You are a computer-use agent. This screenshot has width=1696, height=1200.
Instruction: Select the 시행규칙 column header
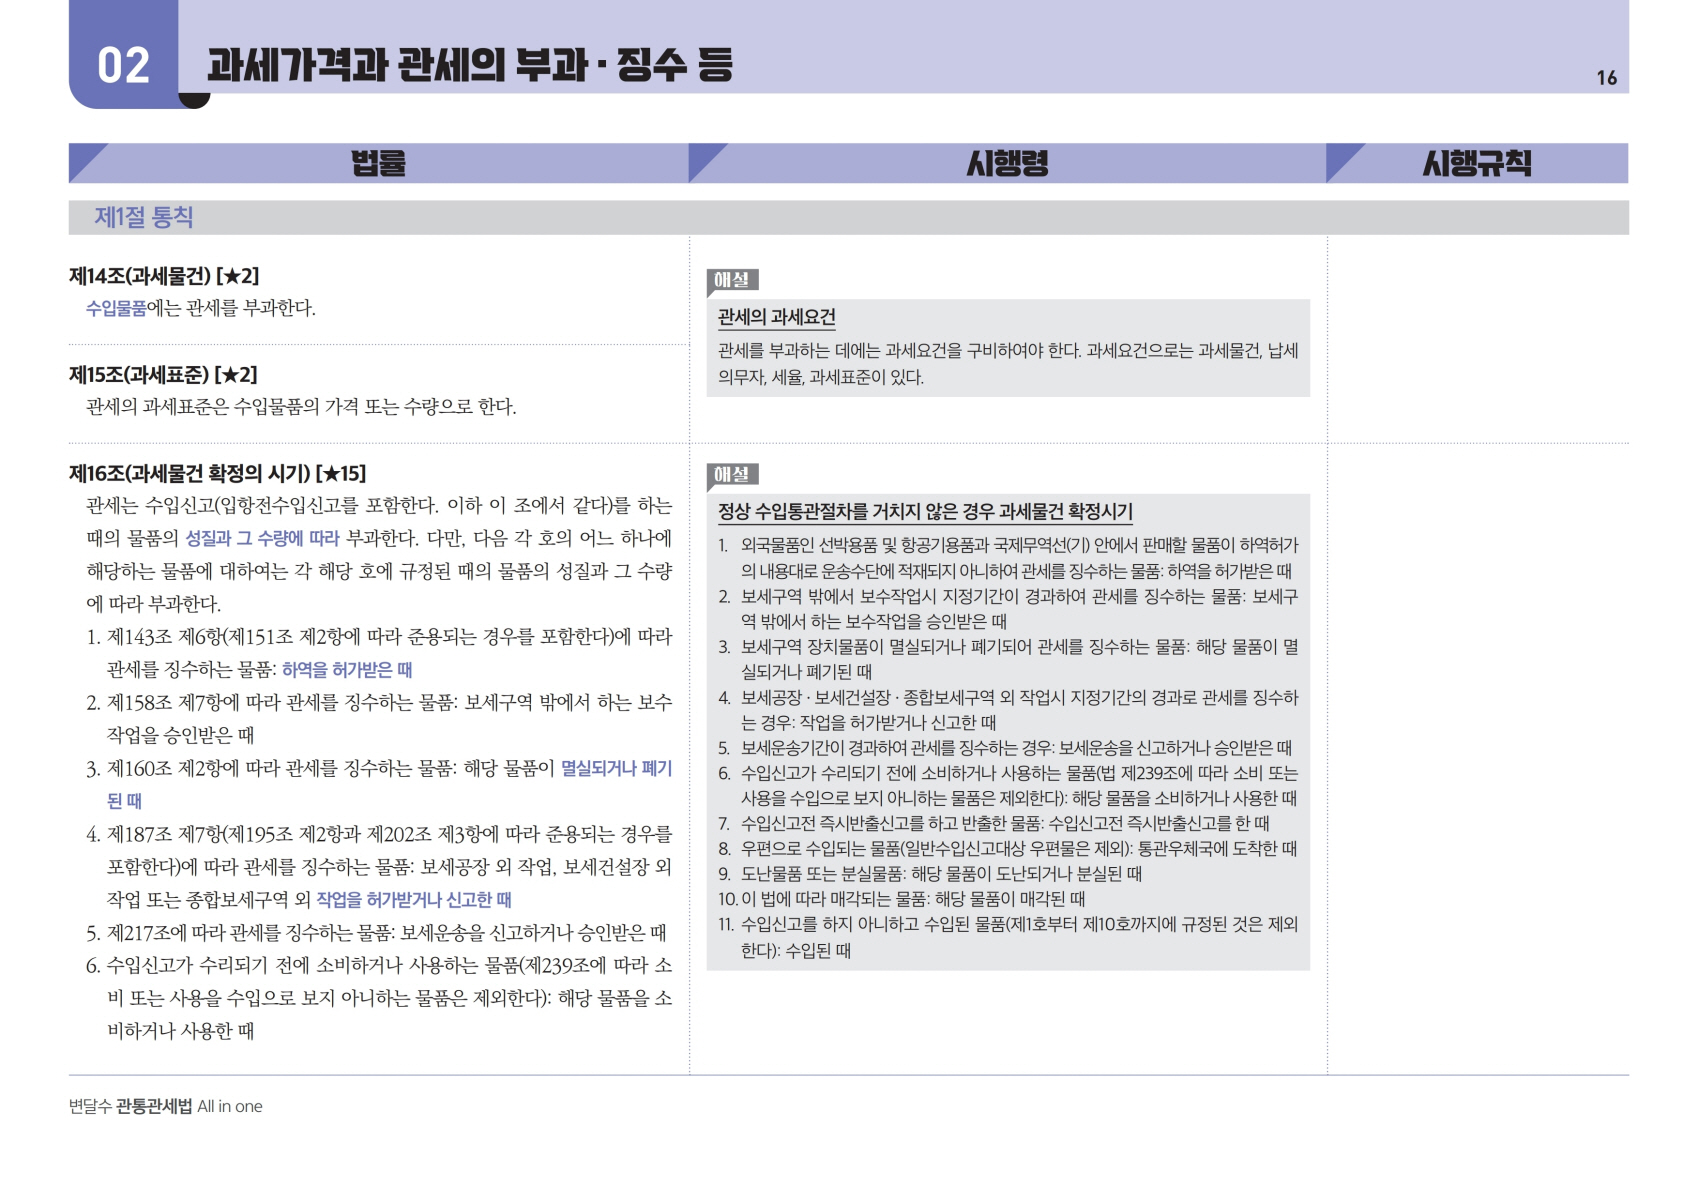(x=1476, y=163)
